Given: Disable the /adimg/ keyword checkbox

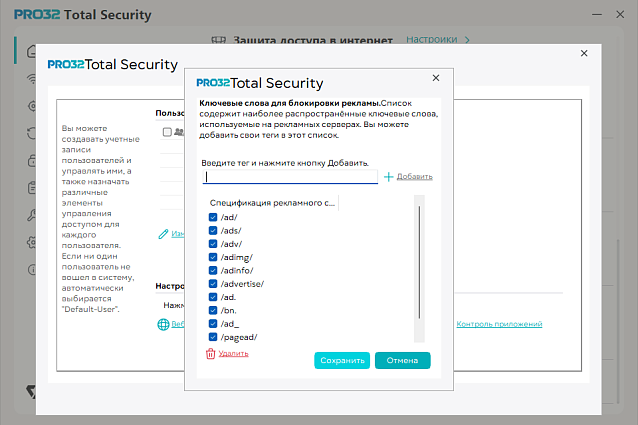Looking at the screenshot, I should pyautogui.click(x=213, y=257).
